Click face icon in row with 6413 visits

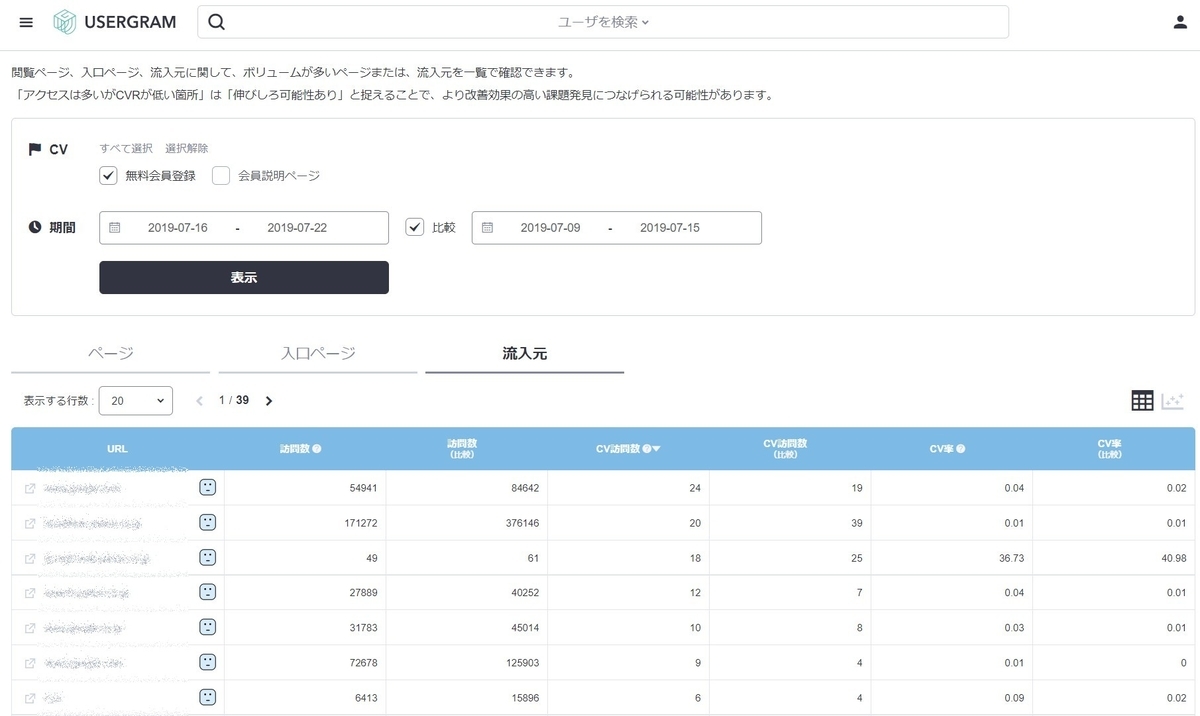(x=207, y=697)
